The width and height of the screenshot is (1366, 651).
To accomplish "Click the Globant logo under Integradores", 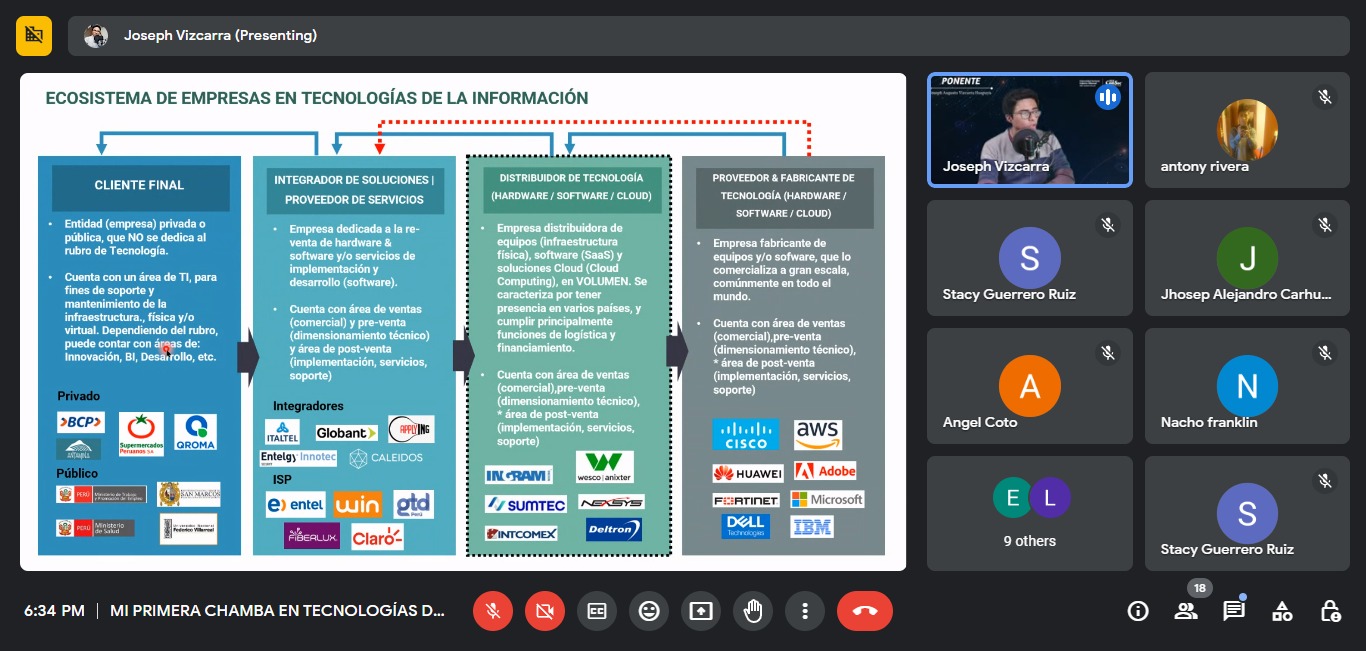I will click(x=346, y=433).
